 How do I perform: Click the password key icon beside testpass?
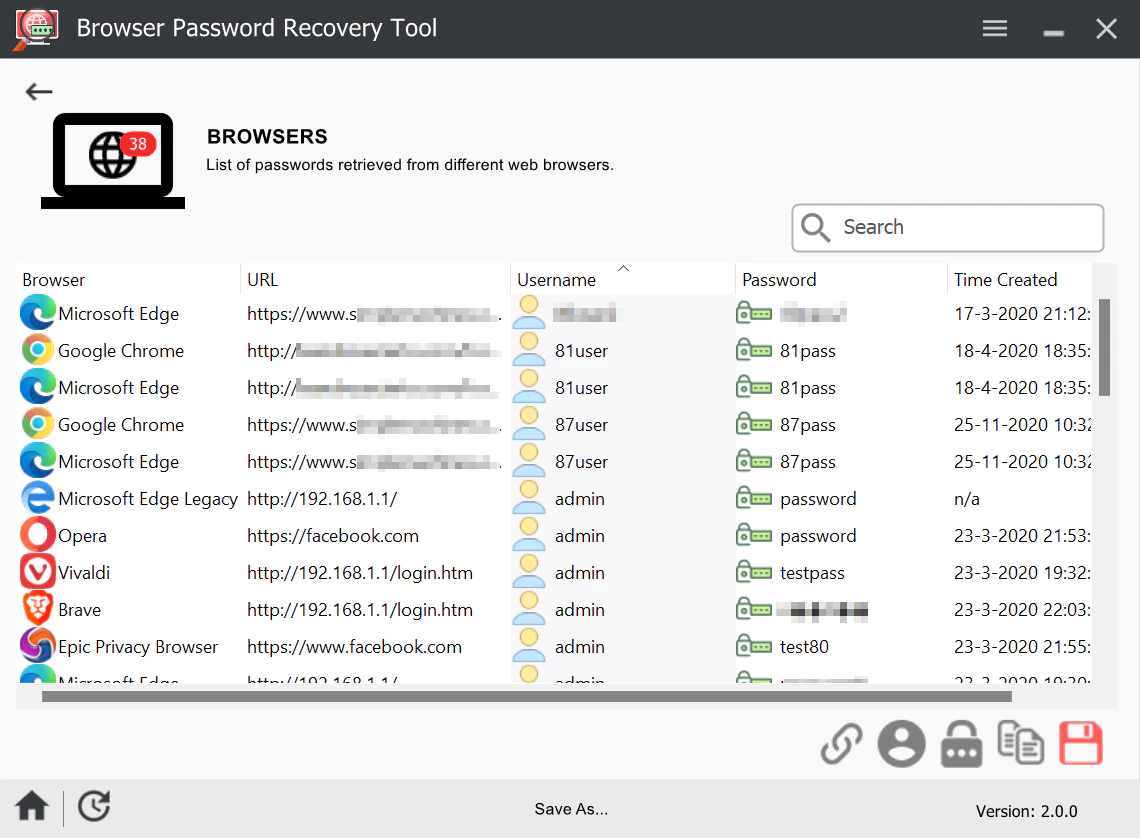point(754,572)
